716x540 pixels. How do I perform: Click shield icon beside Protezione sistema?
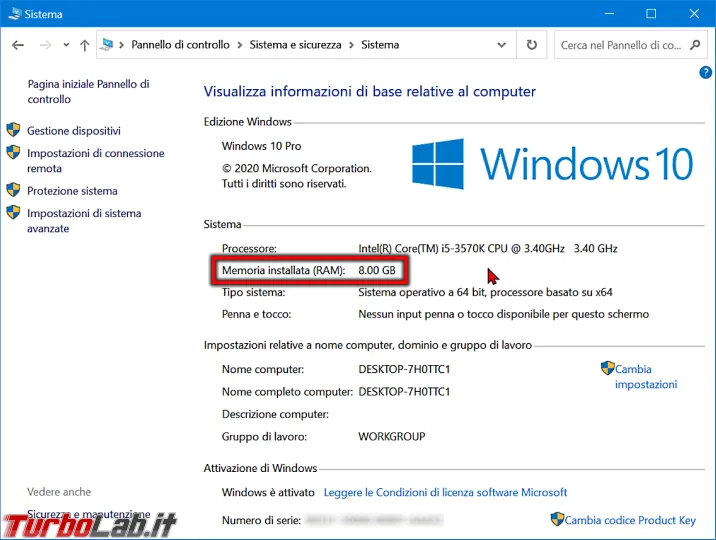click(x=13, y=189)
